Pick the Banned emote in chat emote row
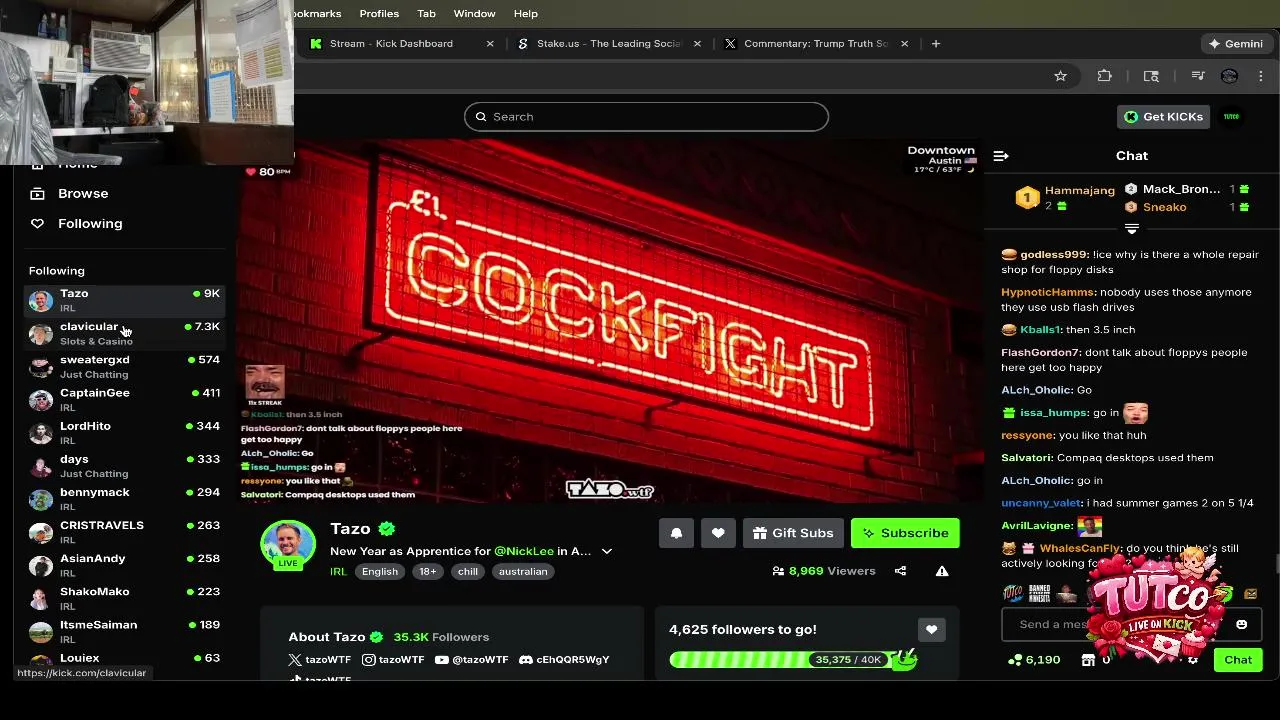The height and width of the screenshot is (720, 1280). [x=1040, y=594]
